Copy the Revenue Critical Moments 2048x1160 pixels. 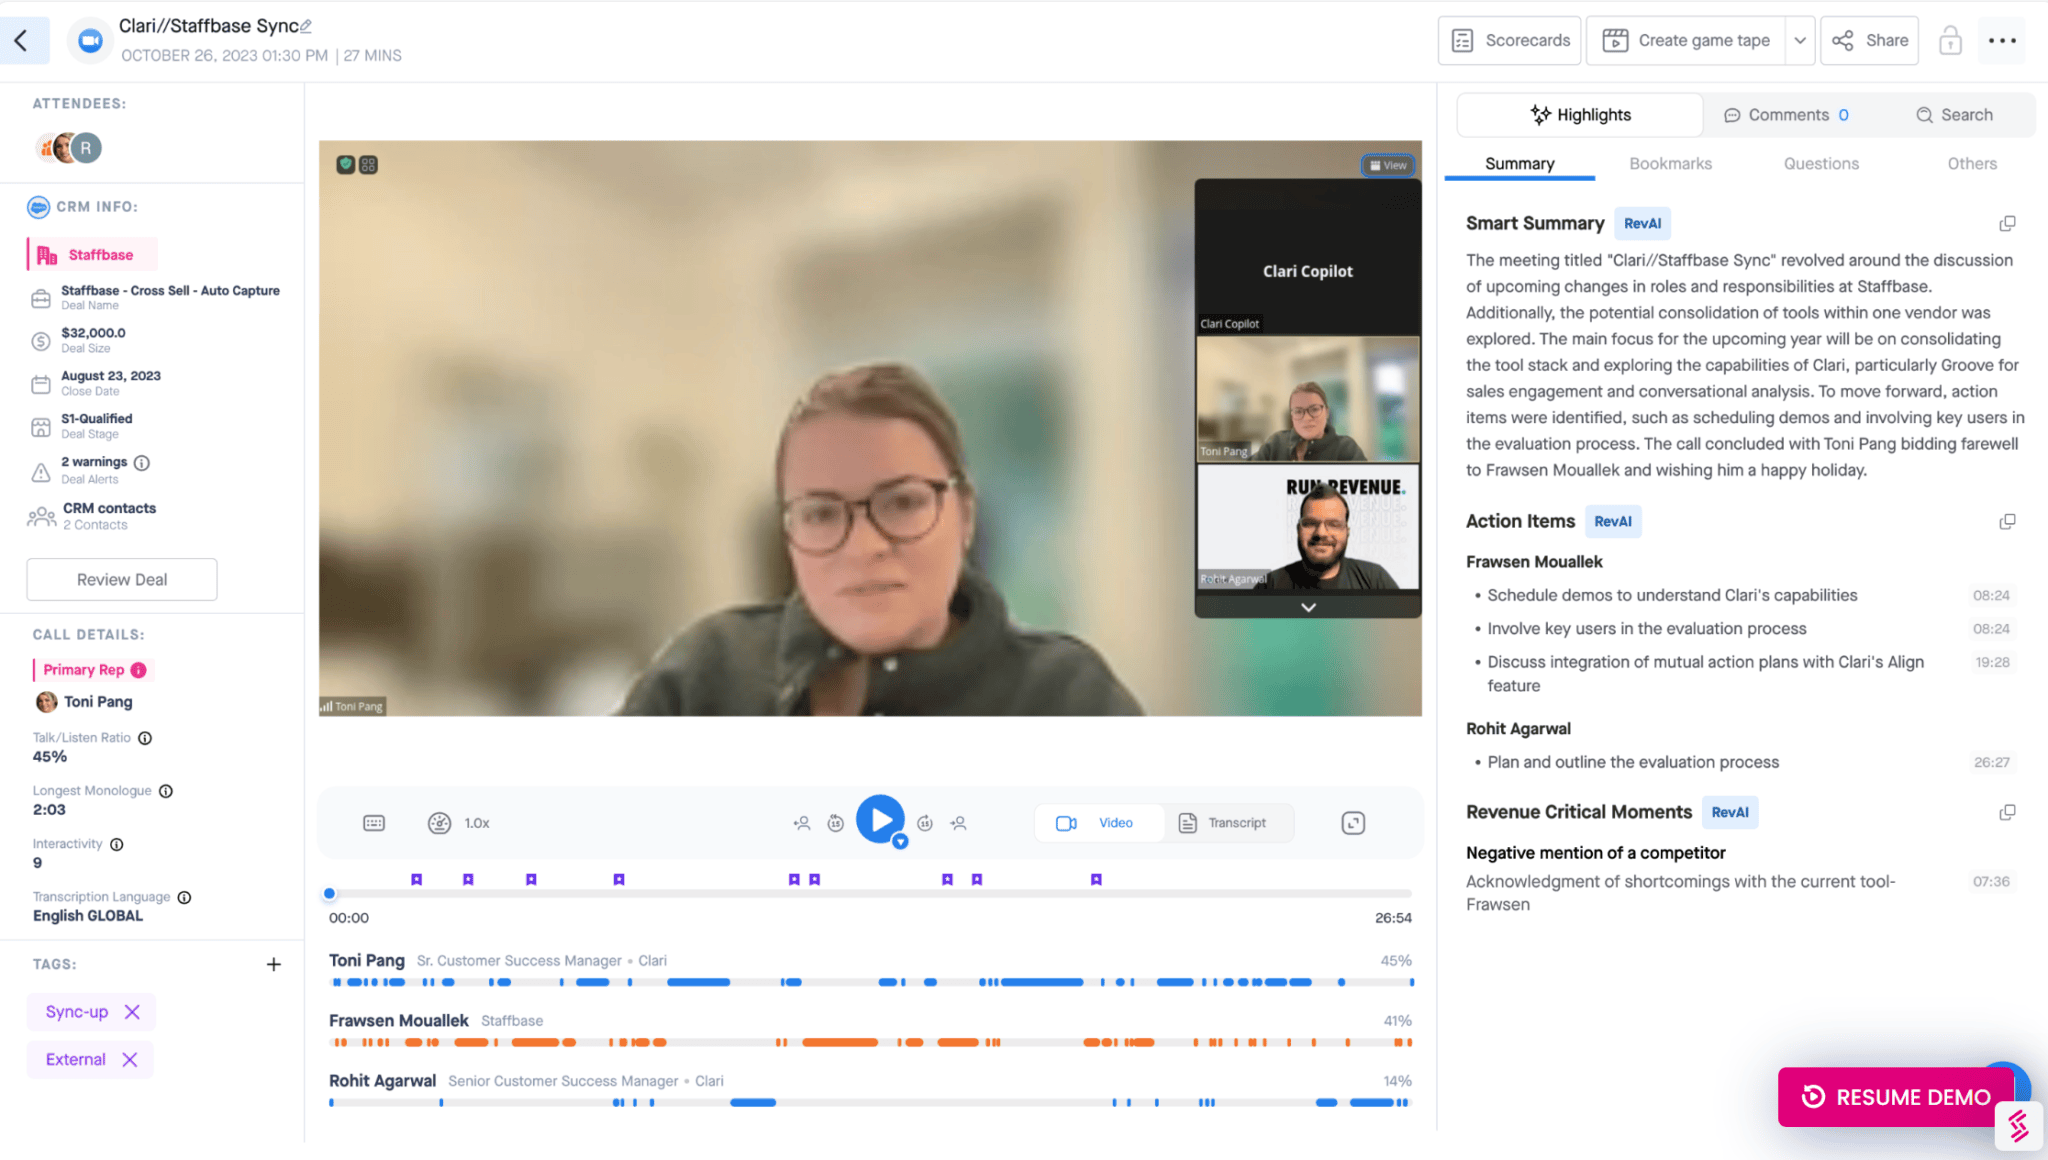coord(2007,813)
